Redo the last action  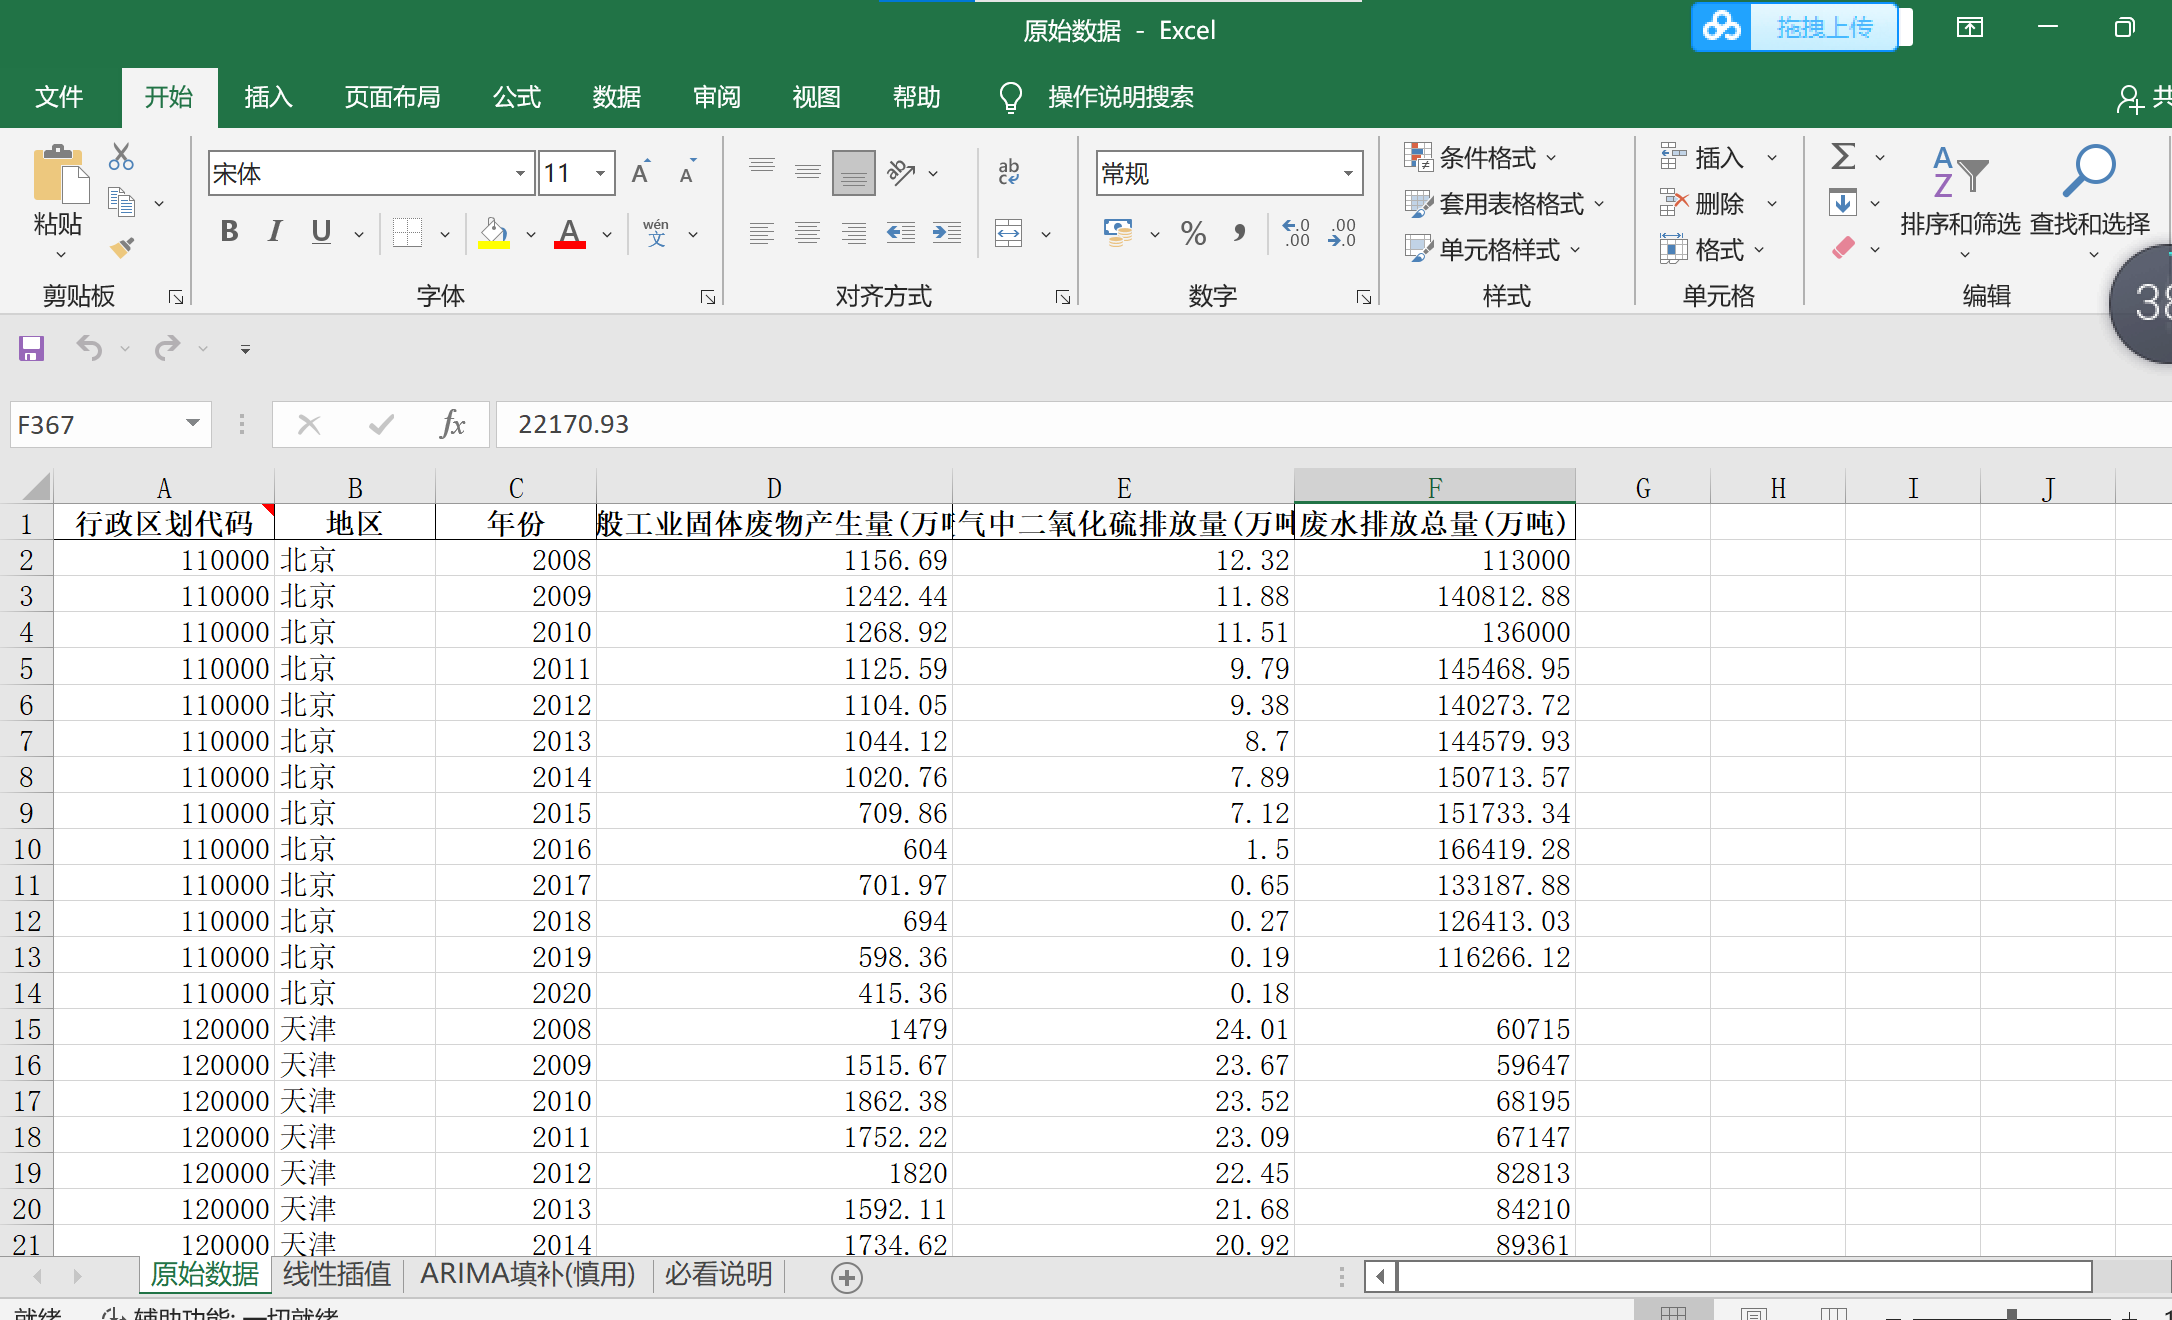pyautogui.click(x=167, y=348)
